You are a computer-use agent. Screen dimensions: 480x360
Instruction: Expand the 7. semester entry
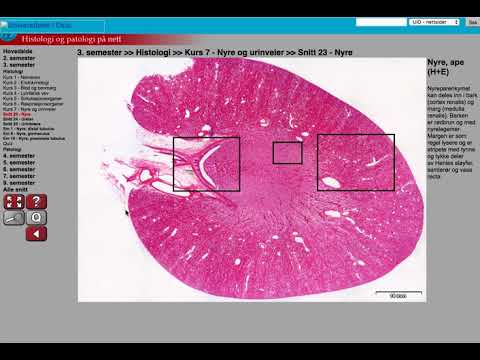click(x=19, y=176)
